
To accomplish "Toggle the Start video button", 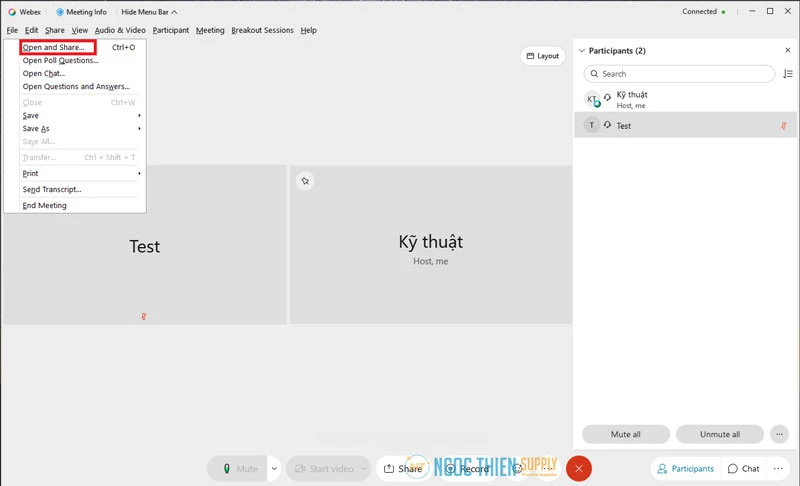I will 322,469.
